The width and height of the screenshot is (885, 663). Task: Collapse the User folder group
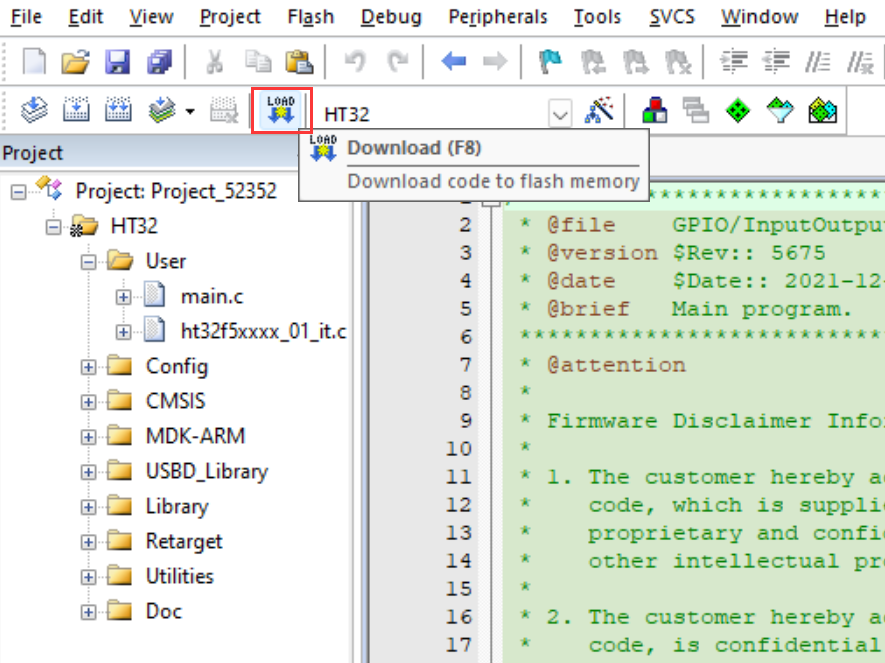(x=89, y=262)
